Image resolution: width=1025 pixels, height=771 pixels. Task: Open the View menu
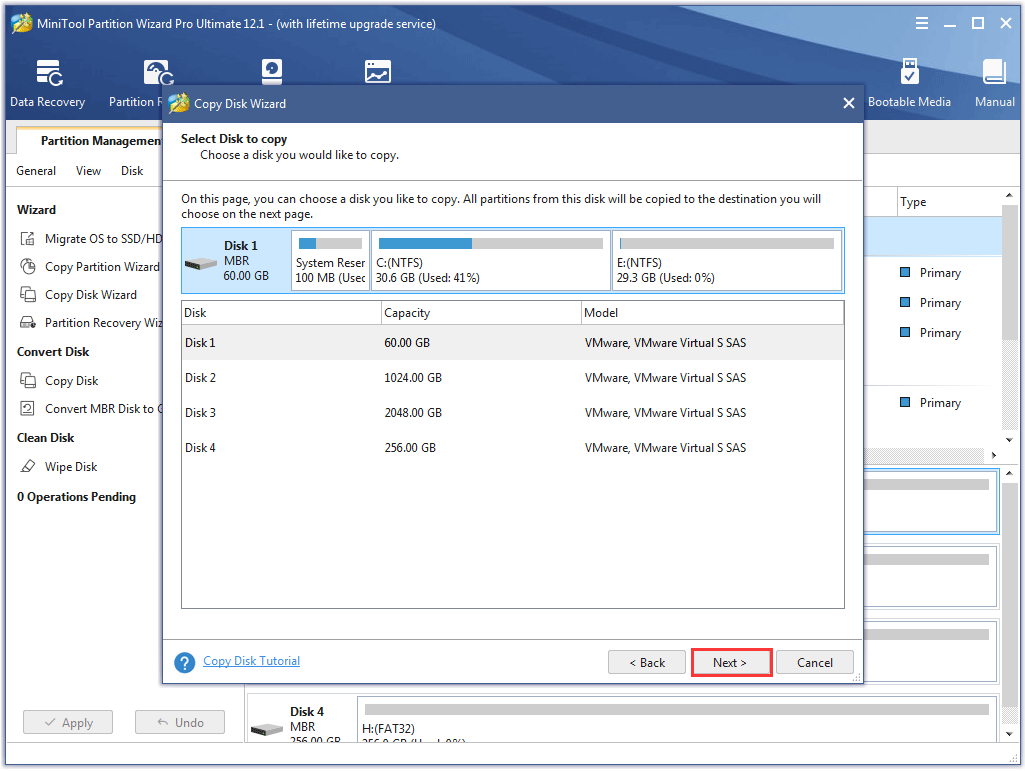tap(88, 171)
